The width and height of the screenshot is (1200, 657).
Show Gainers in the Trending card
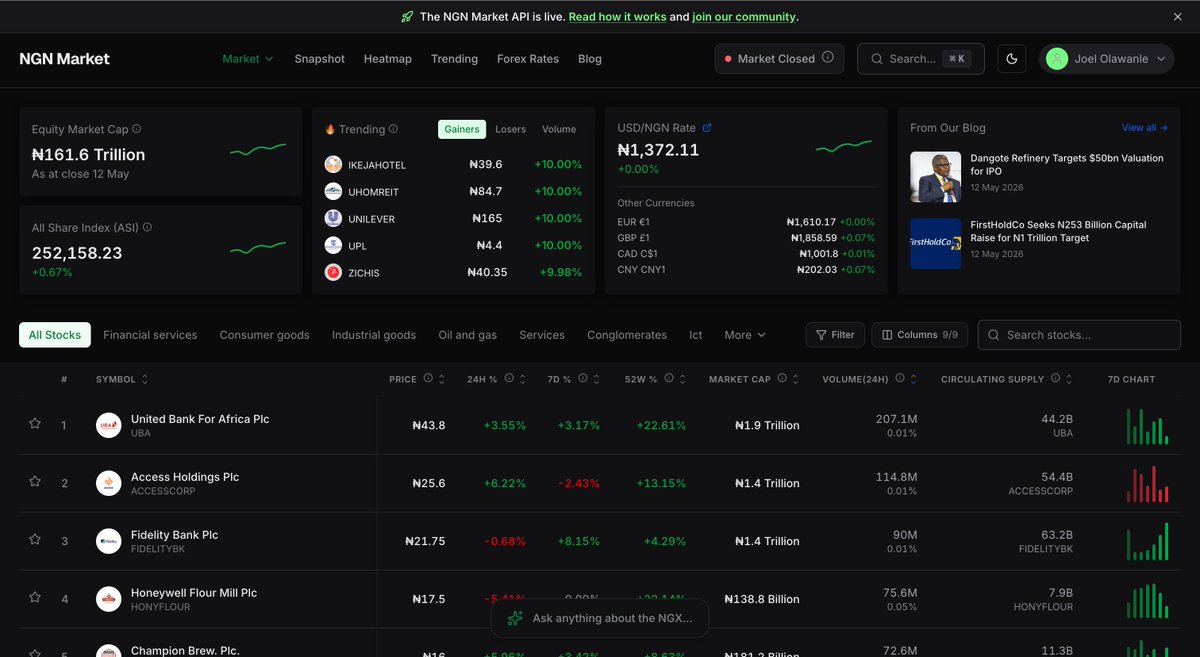(462, 129)
